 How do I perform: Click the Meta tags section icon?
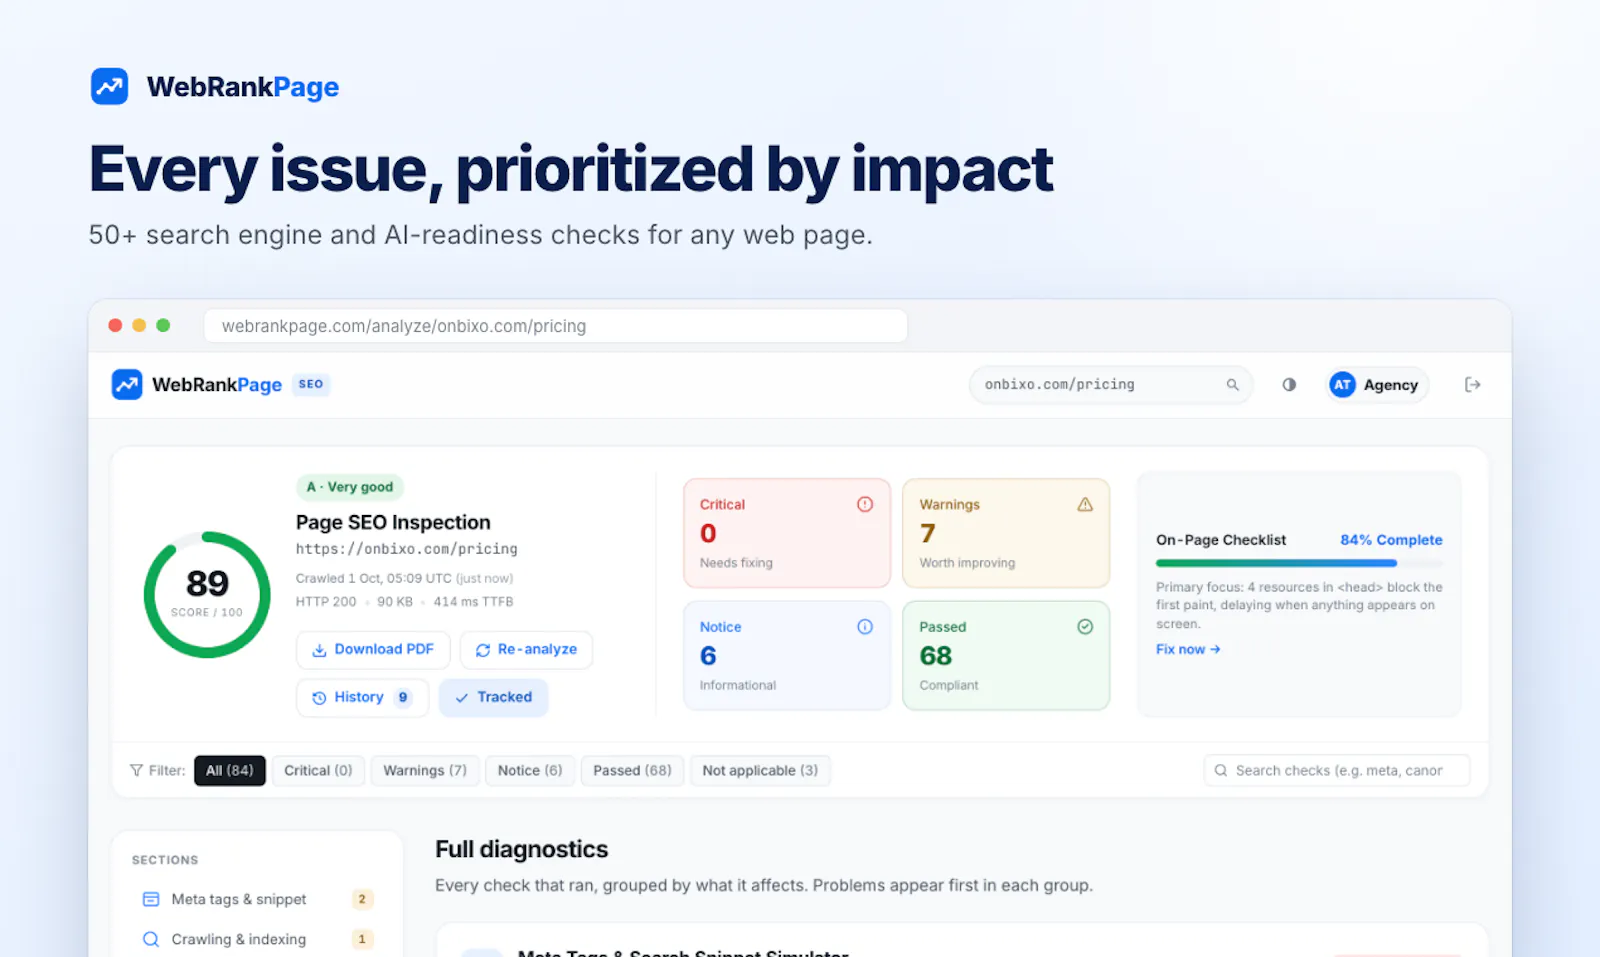coord(151,899)
